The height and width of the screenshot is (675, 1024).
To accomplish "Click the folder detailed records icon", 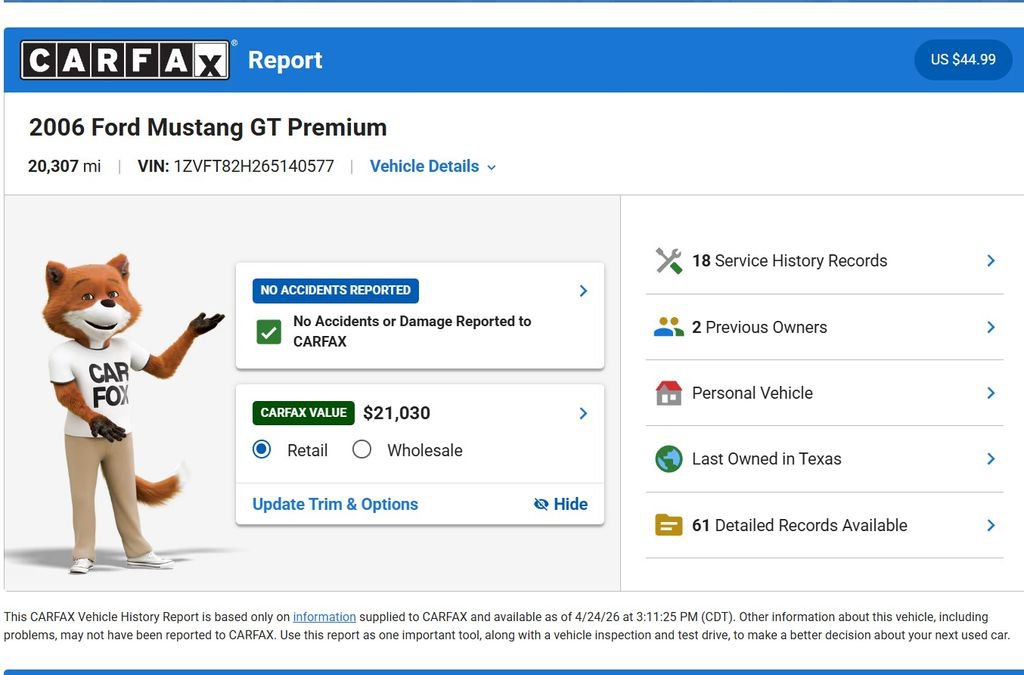I will click(669, 525).
